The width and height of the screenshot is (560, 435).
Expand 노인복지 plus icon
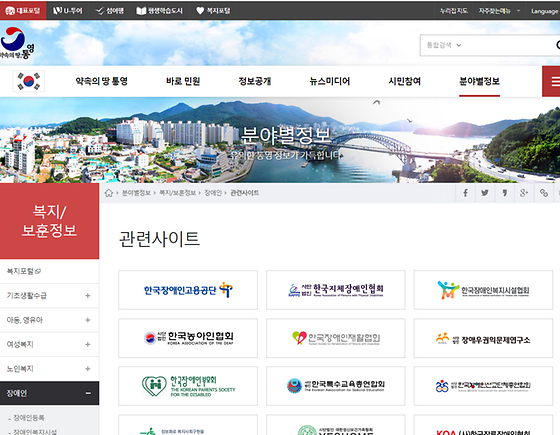[88, 369]
